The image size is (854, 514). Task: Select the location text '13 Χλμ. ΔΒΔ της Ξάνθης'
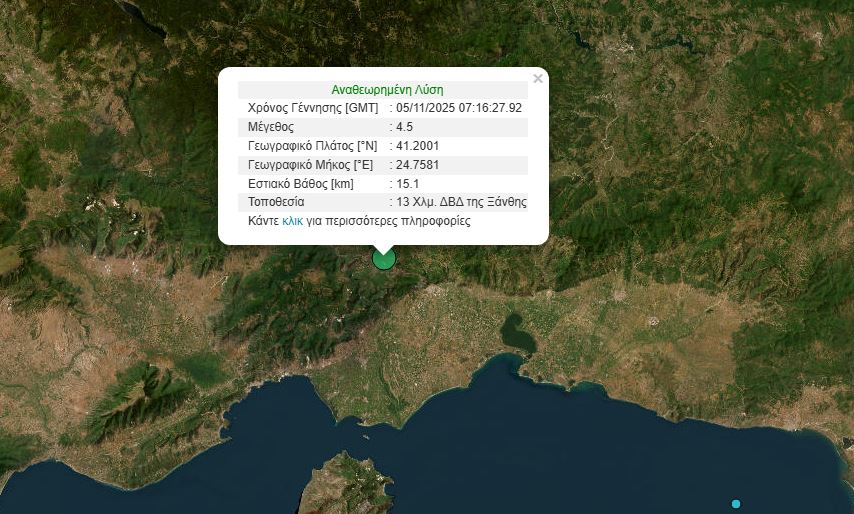(x=461, y=202)
